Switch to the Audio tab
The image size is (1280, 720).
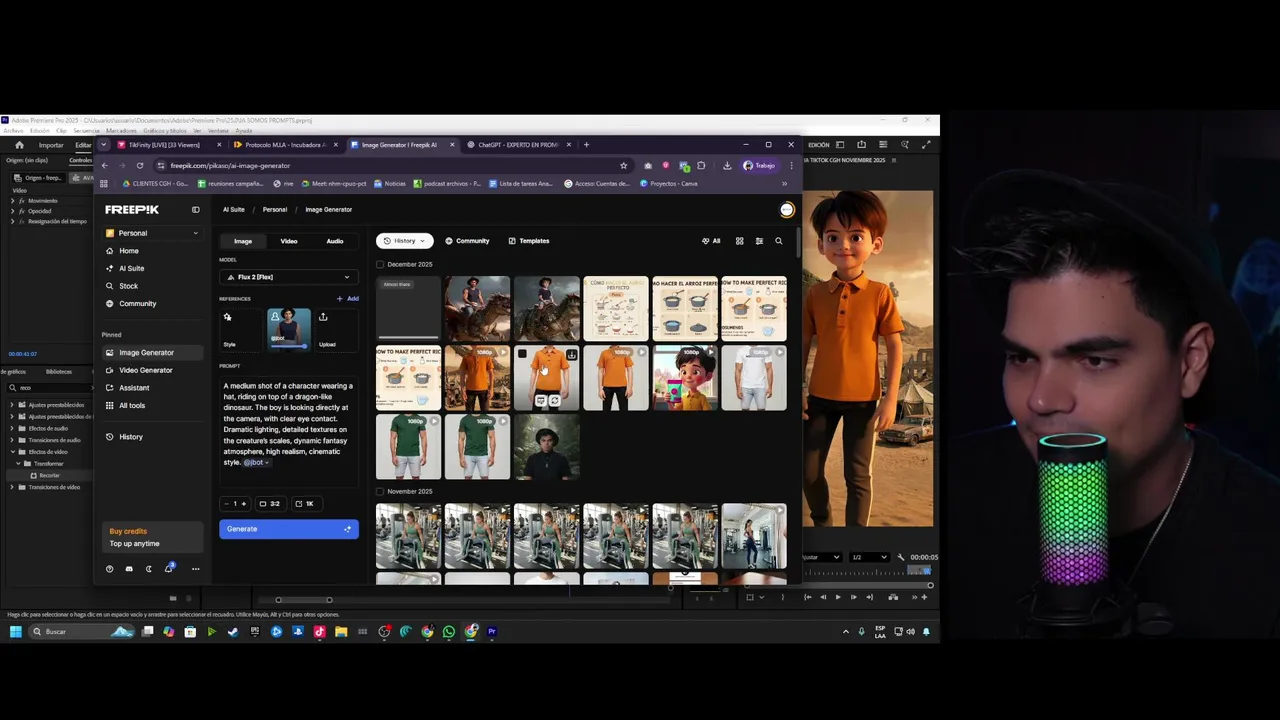(335, 241)
